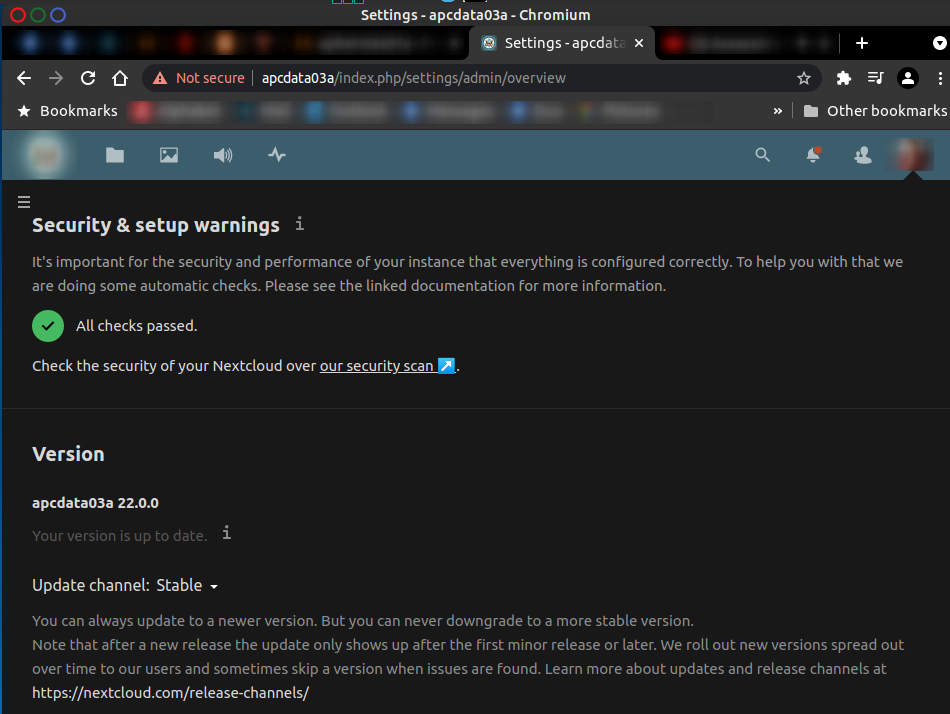Open a new browser tab

862,43
